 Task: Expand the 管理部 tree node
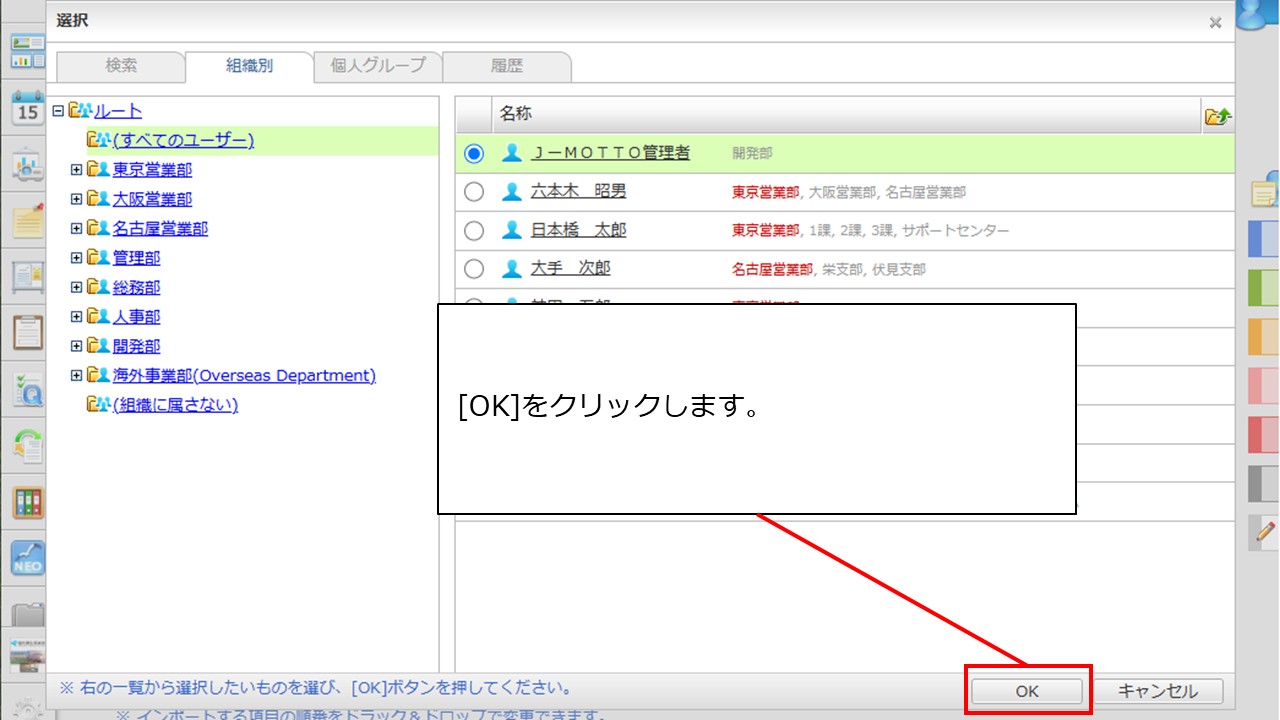pos(76,258)
